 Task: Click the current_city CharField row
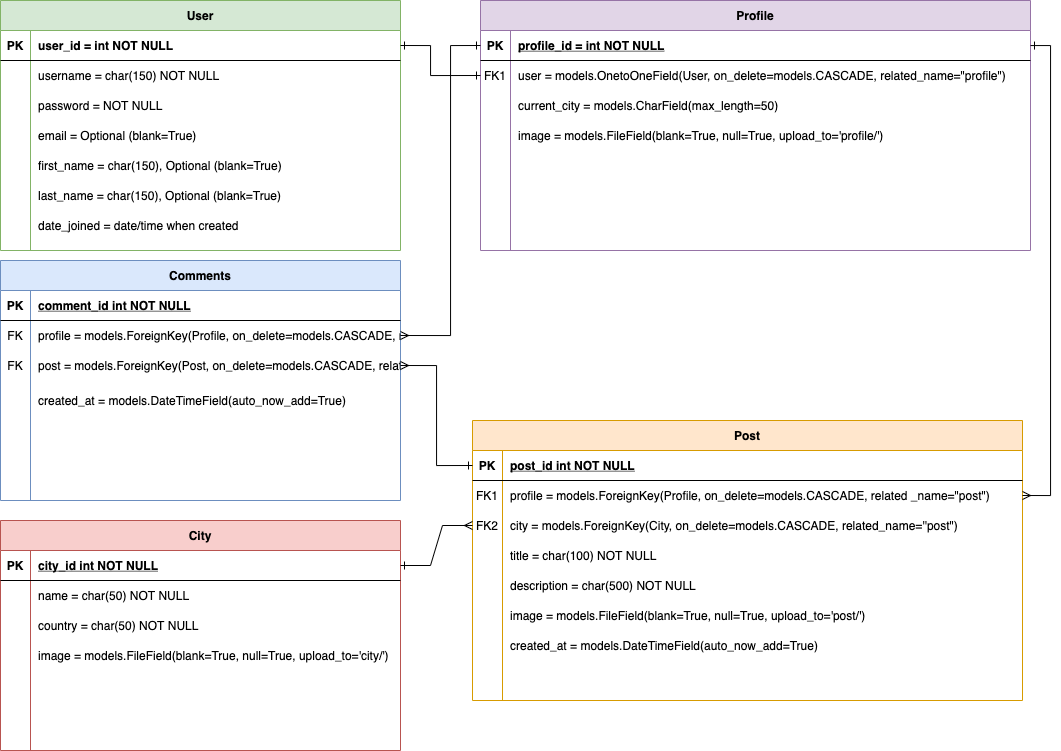[647, 106]
